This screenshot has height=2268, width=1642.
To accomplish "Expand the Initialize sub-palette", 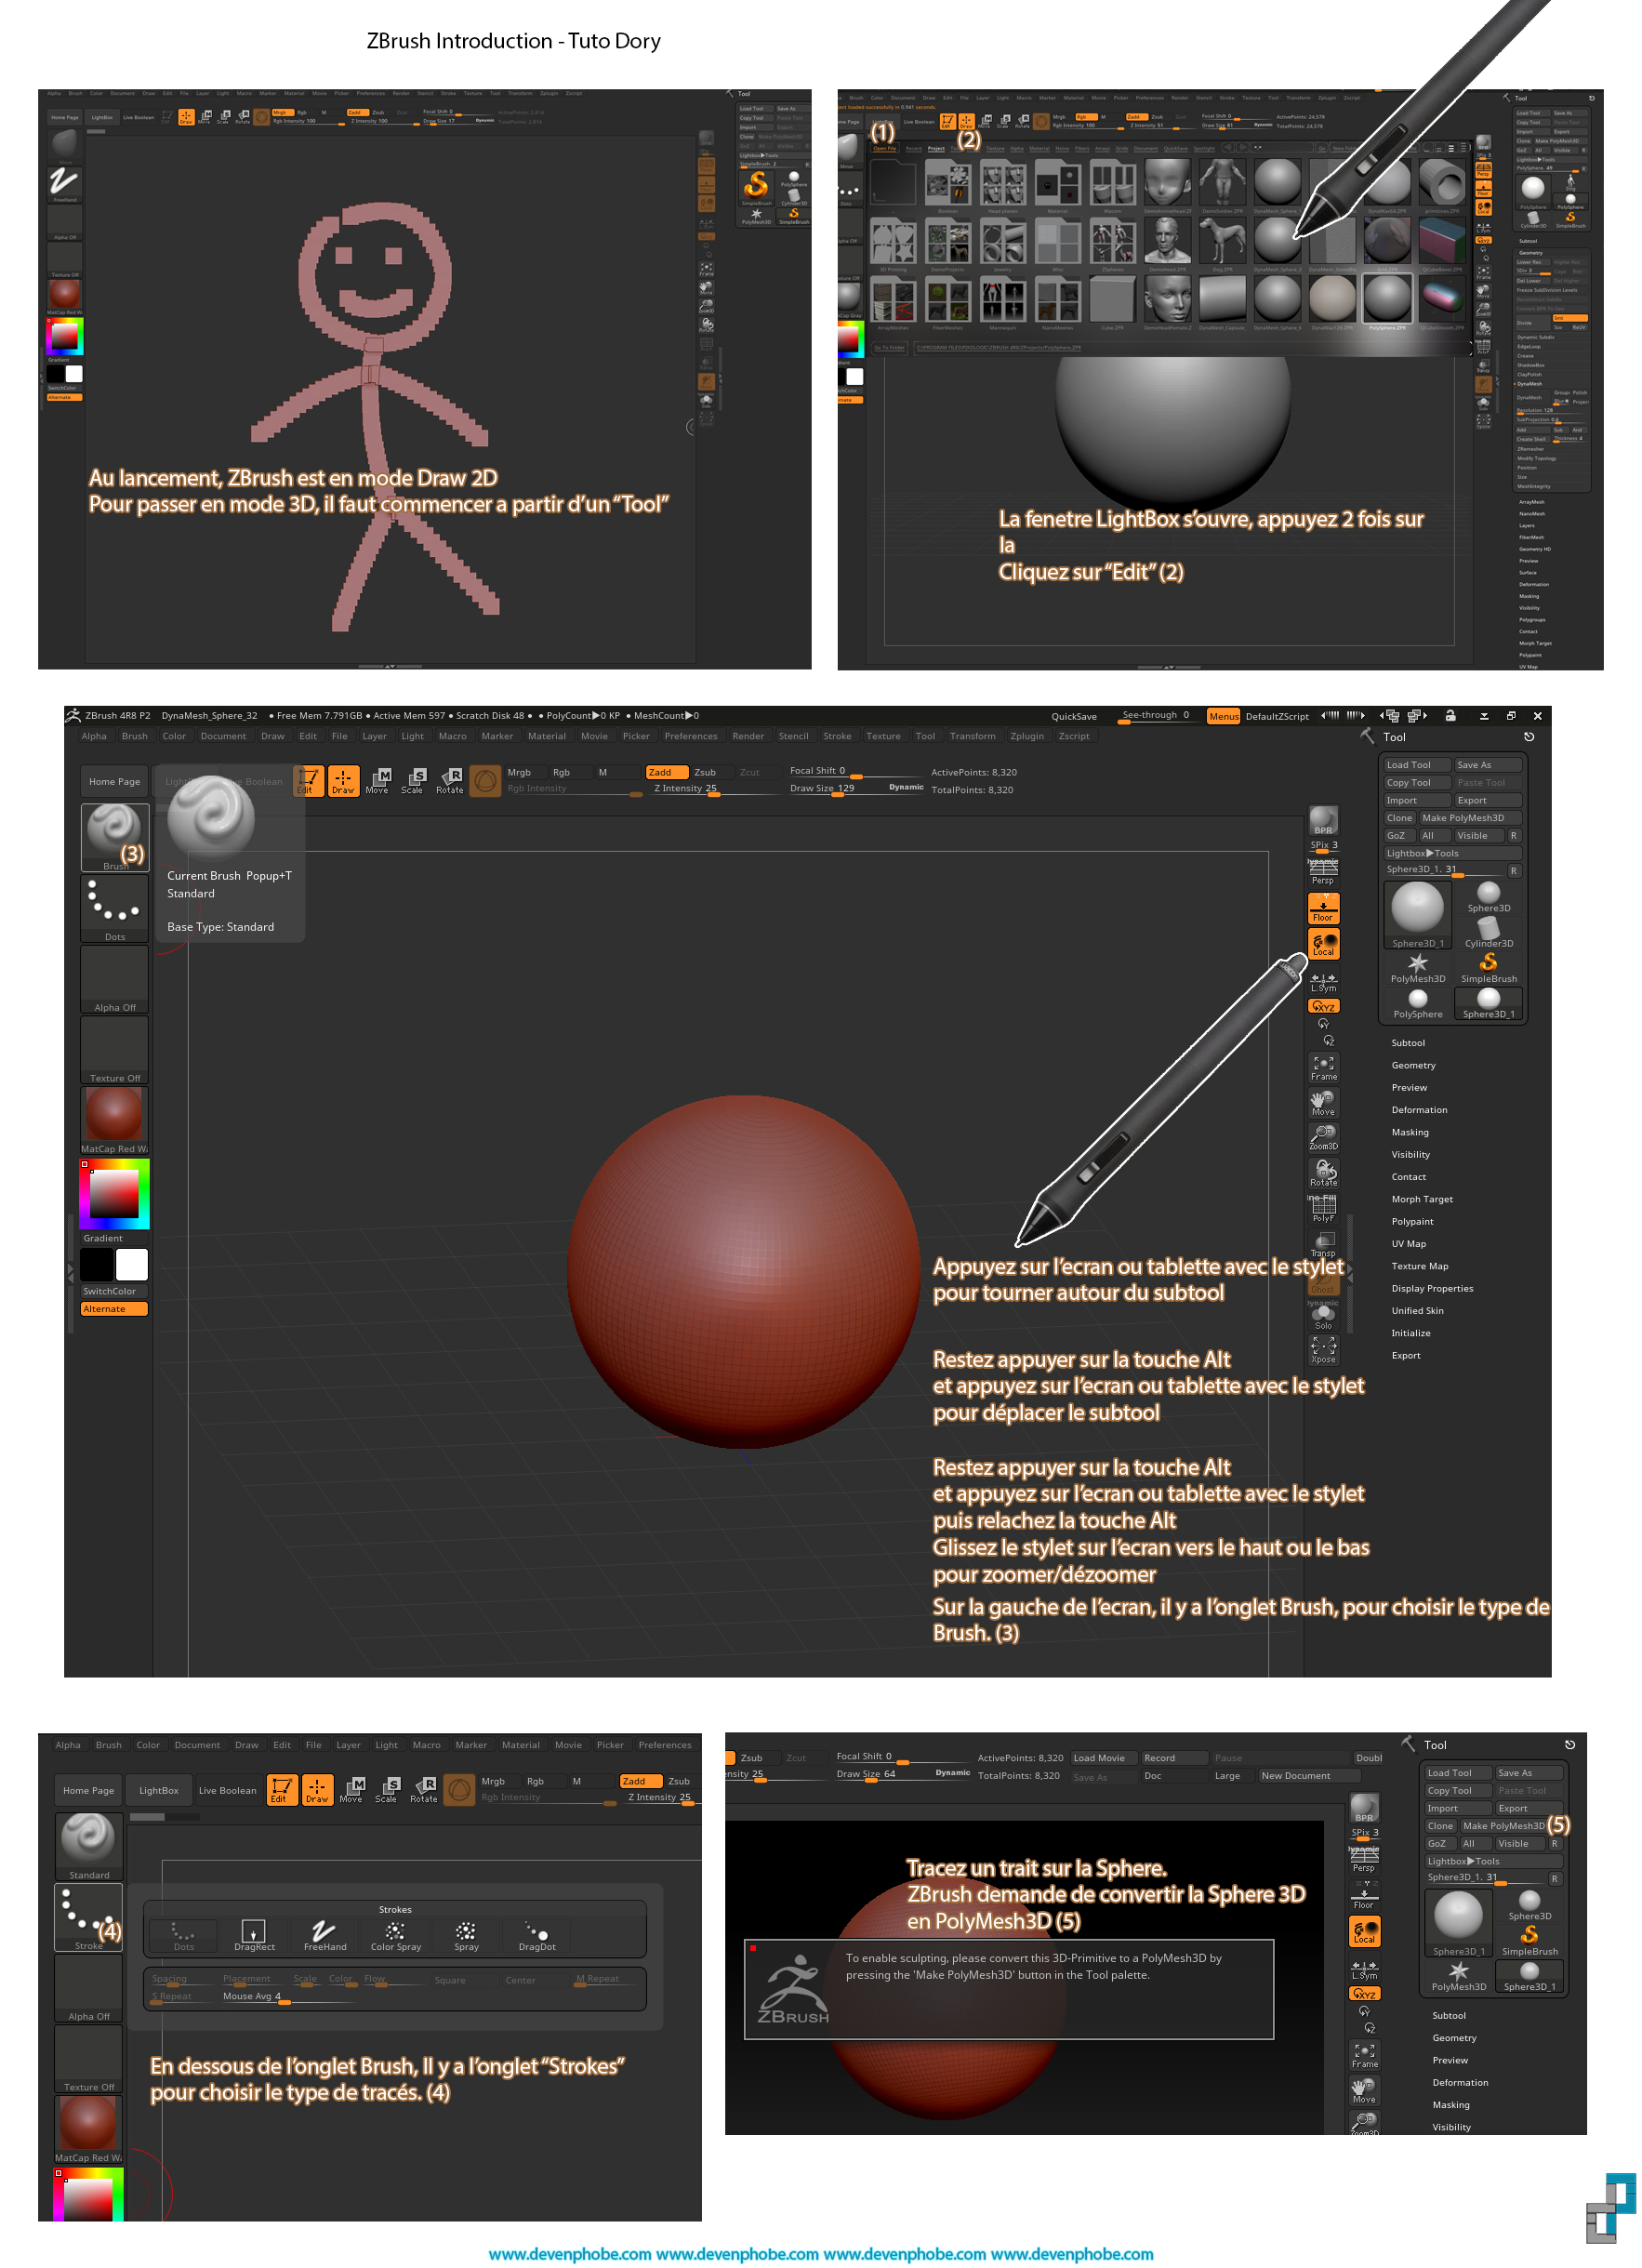I will [x=1410, y=1333].
